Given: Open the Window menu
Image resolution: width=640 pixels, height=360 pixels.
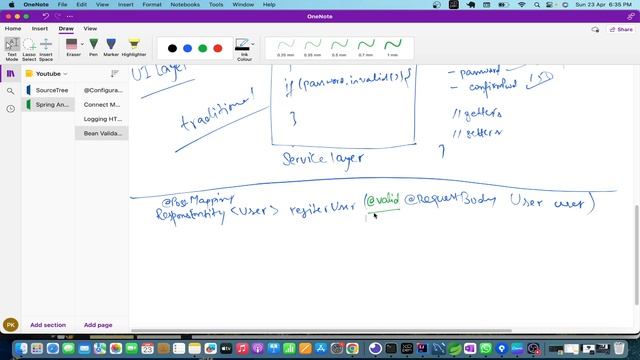Looking at the screenshot, I should 243,4.
